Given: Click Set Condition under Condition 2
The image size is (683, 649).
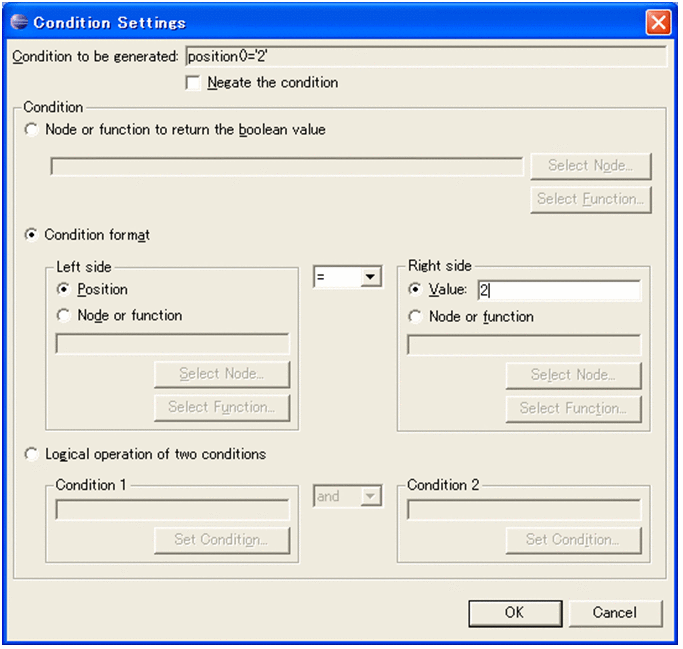Looking at the screenshot, I should [x=573, y=540].
